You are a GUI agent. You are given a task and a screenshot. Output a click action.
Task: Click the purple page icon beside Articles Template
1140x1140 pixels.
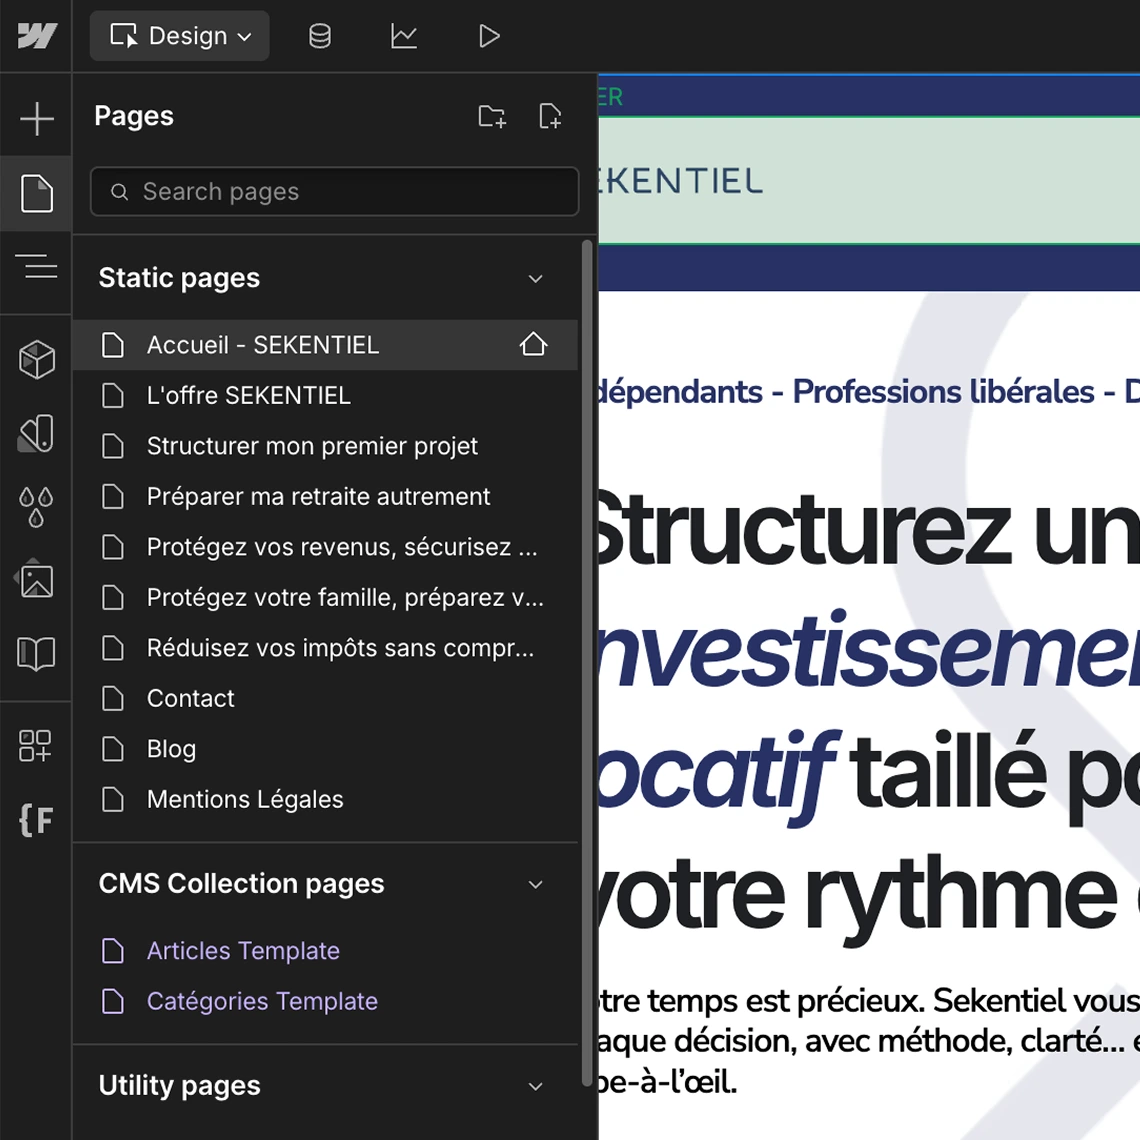pyautogui.click(x=113, y=951)
